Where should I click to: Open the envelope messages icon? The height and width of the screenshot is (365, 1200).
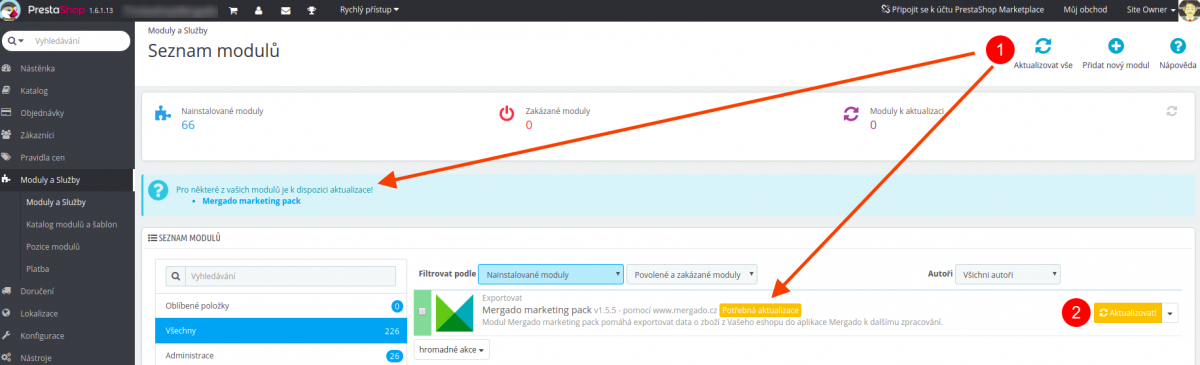pyautogui.click(x=285, y=10)
